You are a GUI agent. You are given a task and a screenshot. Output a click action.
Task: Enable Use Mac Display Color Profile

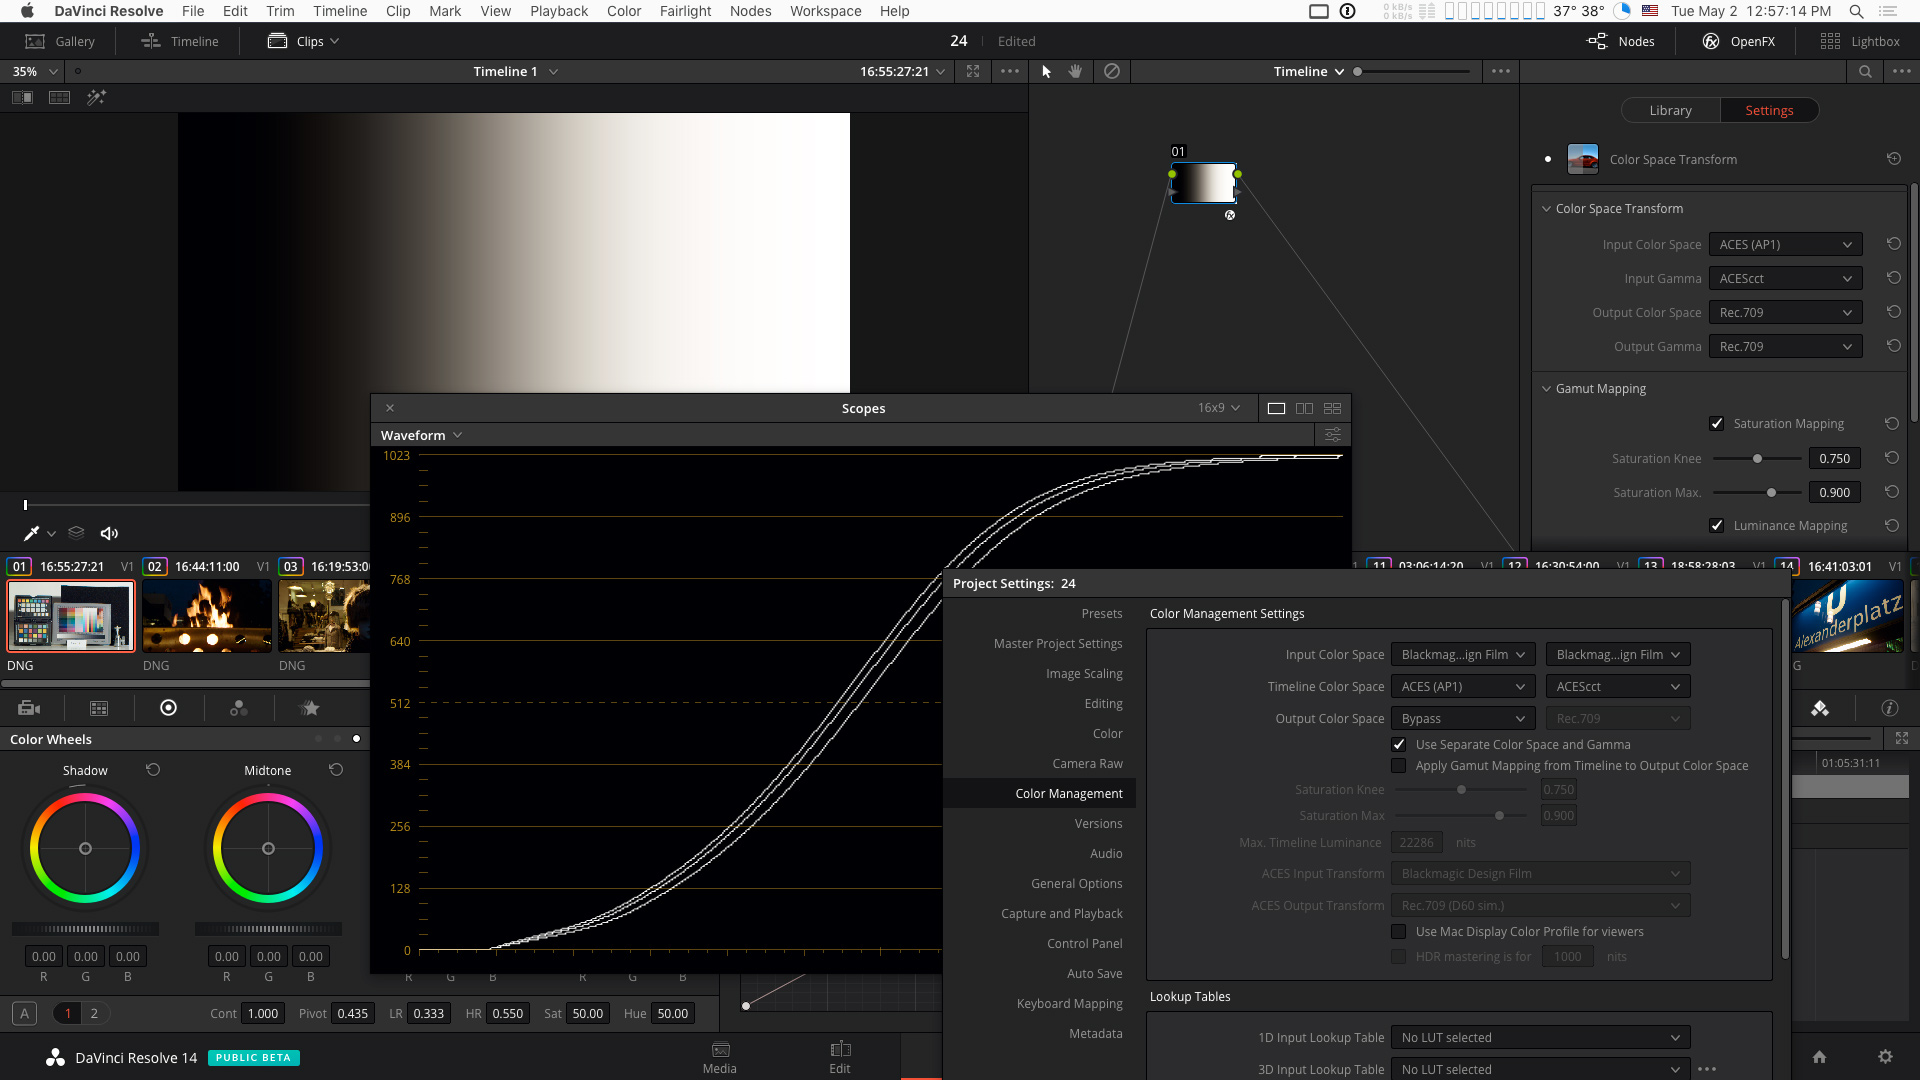[1399, 932]
